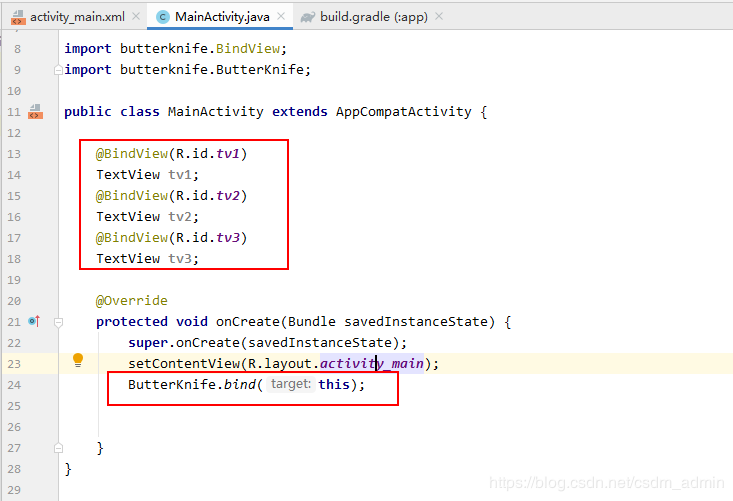Click the override method gutter icon on line 21
The width and height of the screenshot is (733, 501).
34,321
